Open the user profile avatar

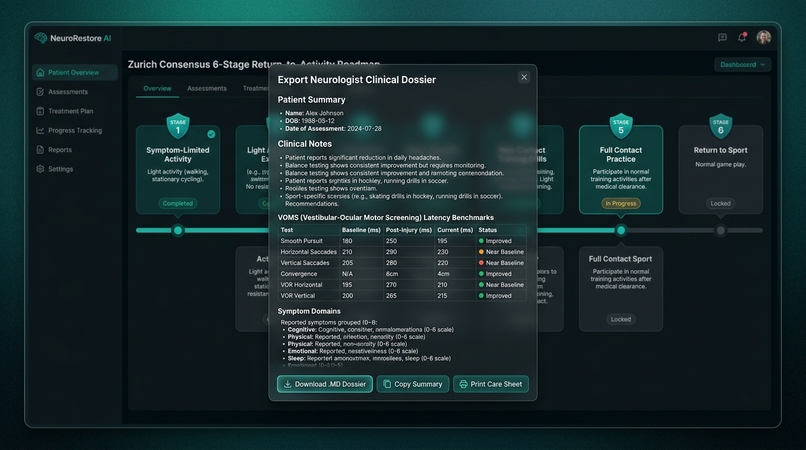(763, 38)
